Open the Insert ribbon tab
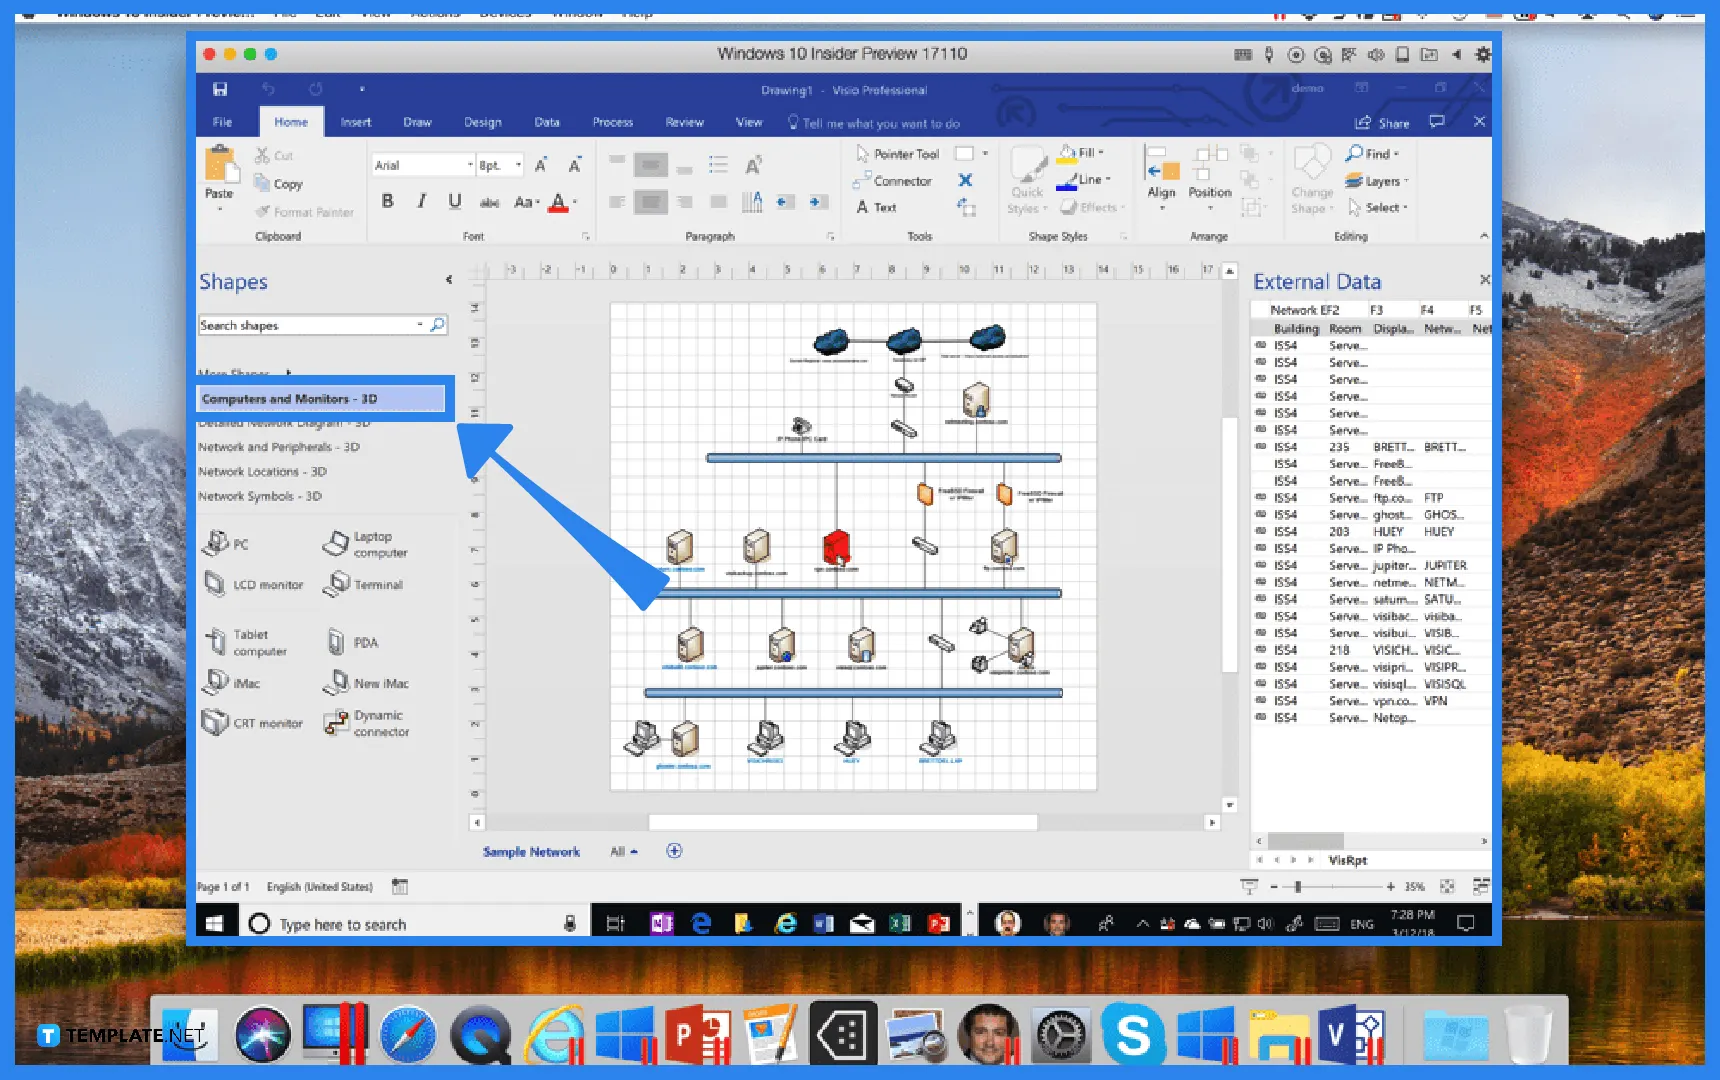 point(356,122)
